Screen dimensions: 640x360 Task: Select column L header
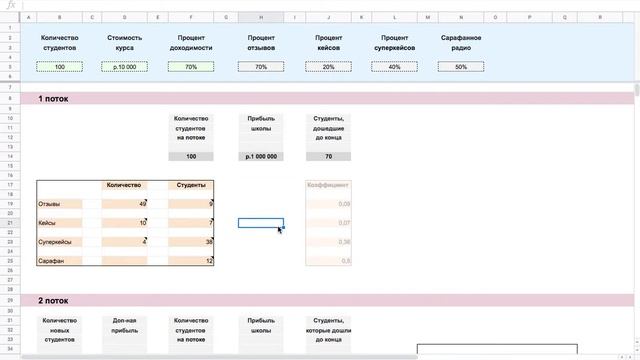(x=394, y=17)
